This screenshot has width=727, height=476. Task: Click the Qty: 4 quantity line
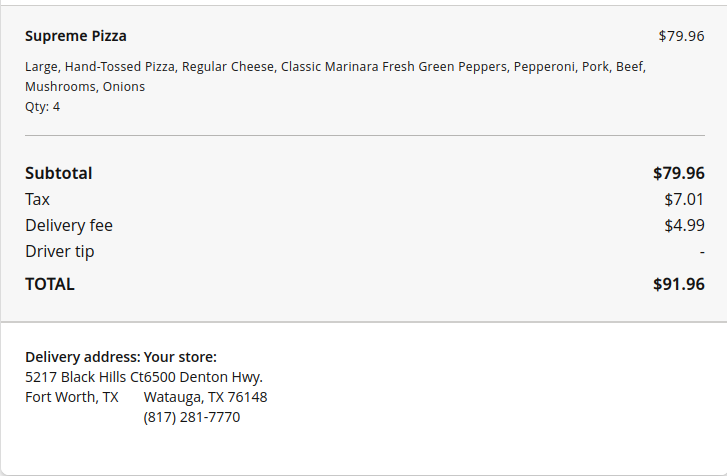(42, 106)
